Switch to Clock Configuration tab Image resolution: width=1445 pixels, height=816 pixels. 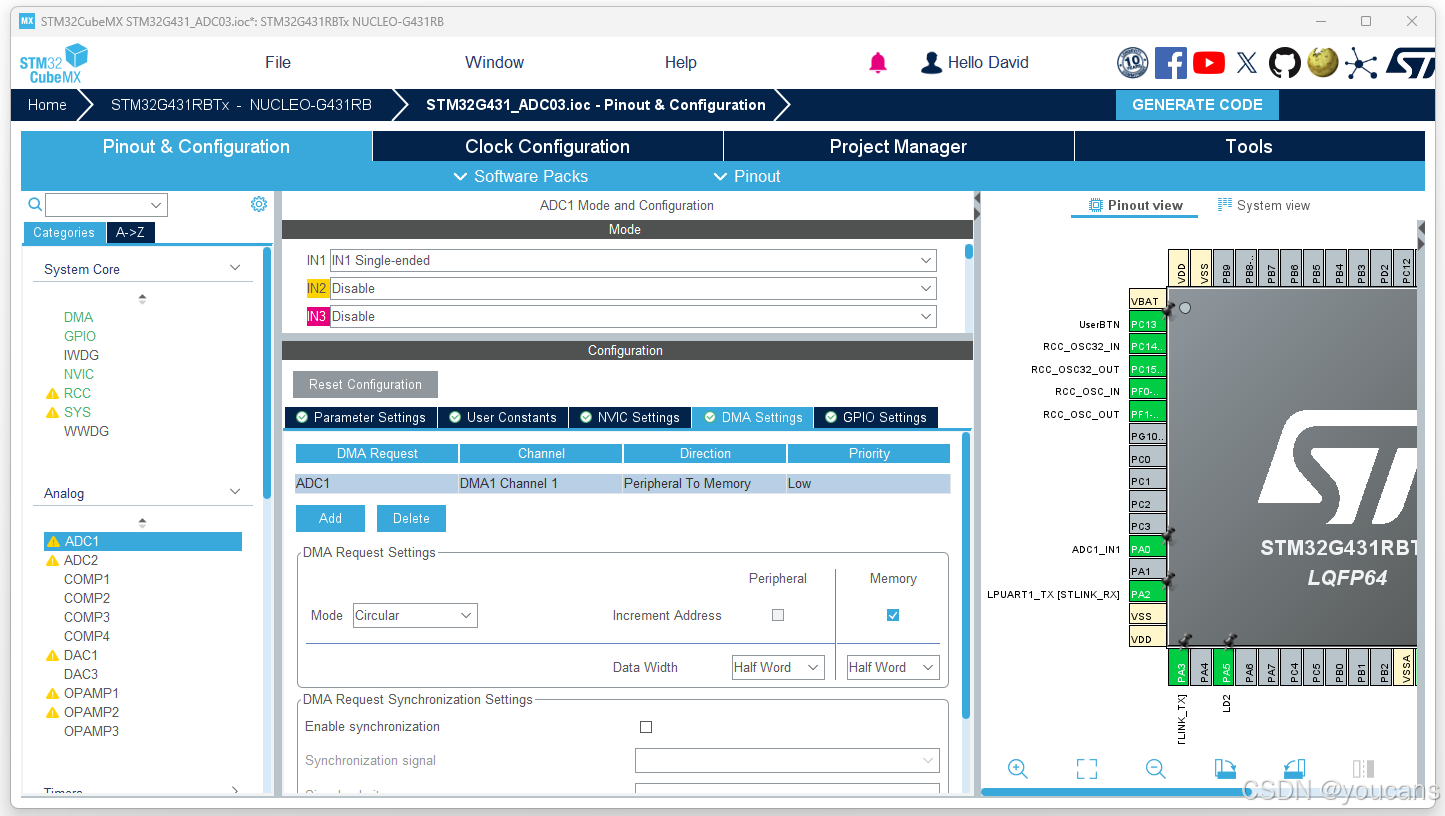(x=548, y=147)
